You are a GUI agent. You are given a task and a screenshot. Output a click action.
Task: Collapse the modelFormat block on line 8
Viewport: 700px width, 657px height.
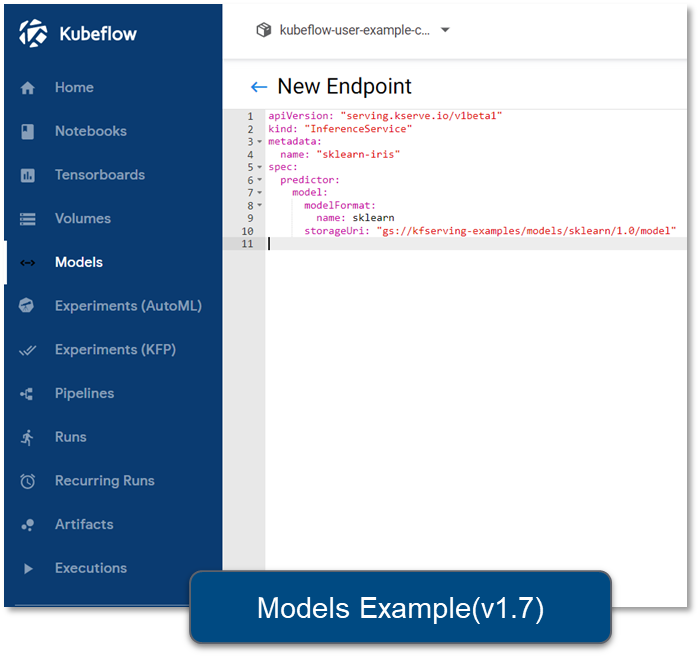[x=260, y=205]
